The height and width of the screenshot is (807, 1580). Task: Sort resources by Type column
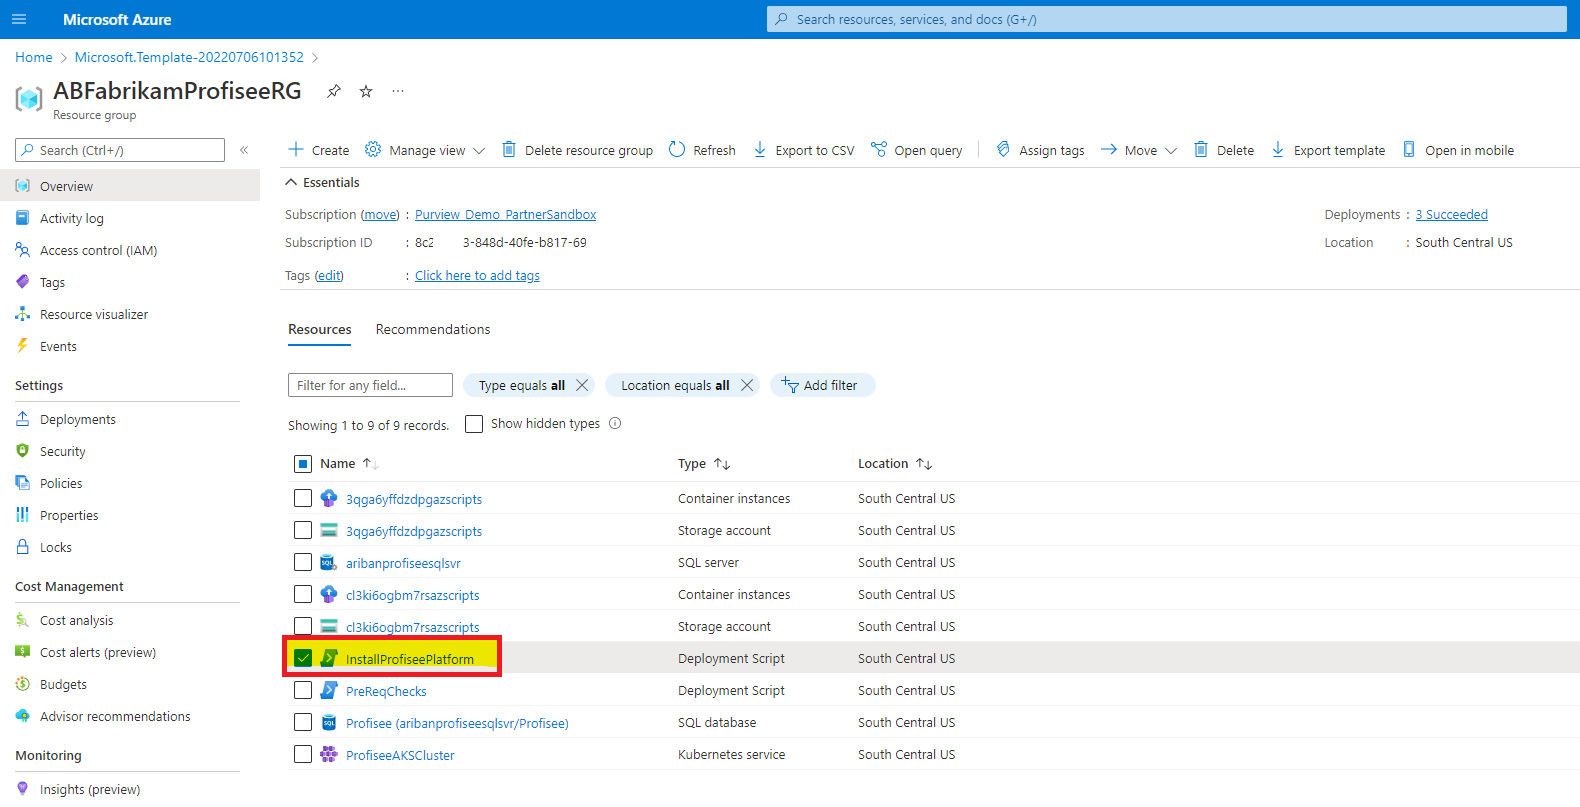point(704,464)
